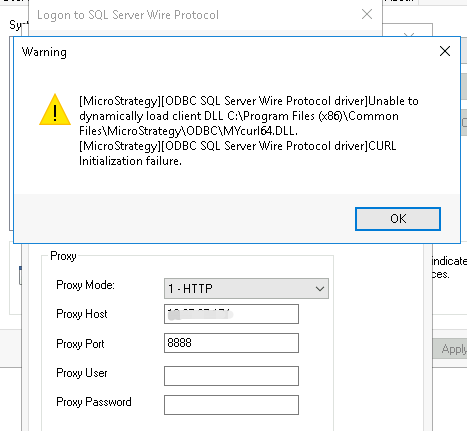Screen dimensions: 467x431
Task: Click the MYcurl64.DLL path line in message
Action: pos(188,131)
